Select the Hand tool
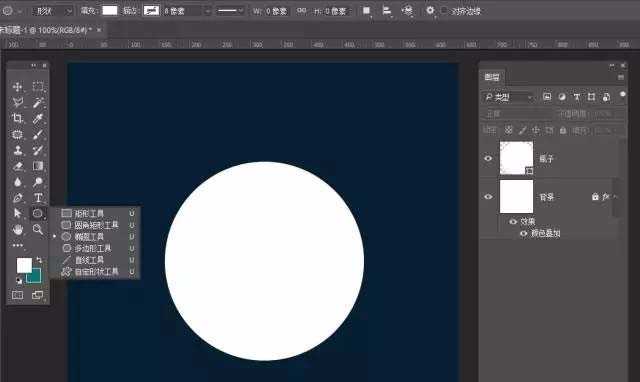The width and height of the screenshot is (640, 382). 17,229
